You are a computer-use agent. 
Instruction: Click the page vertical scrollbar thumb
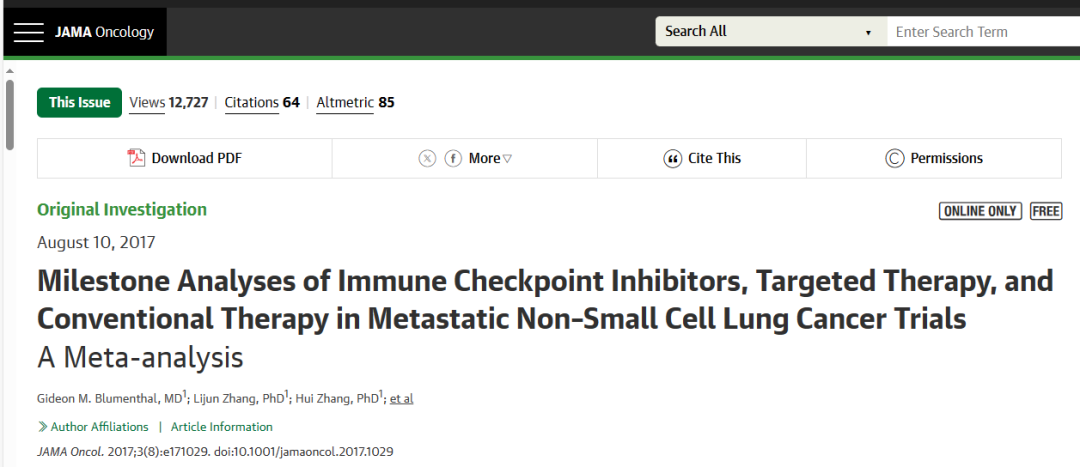tap(9, 115)
